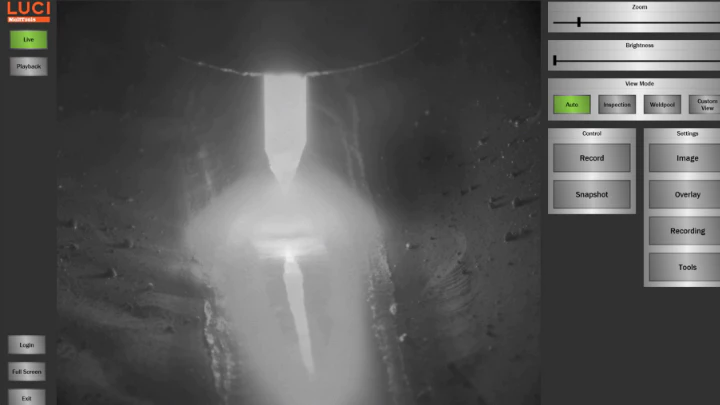Start recording with Record button
Screen dimensions: 720x405
[591, 158]
